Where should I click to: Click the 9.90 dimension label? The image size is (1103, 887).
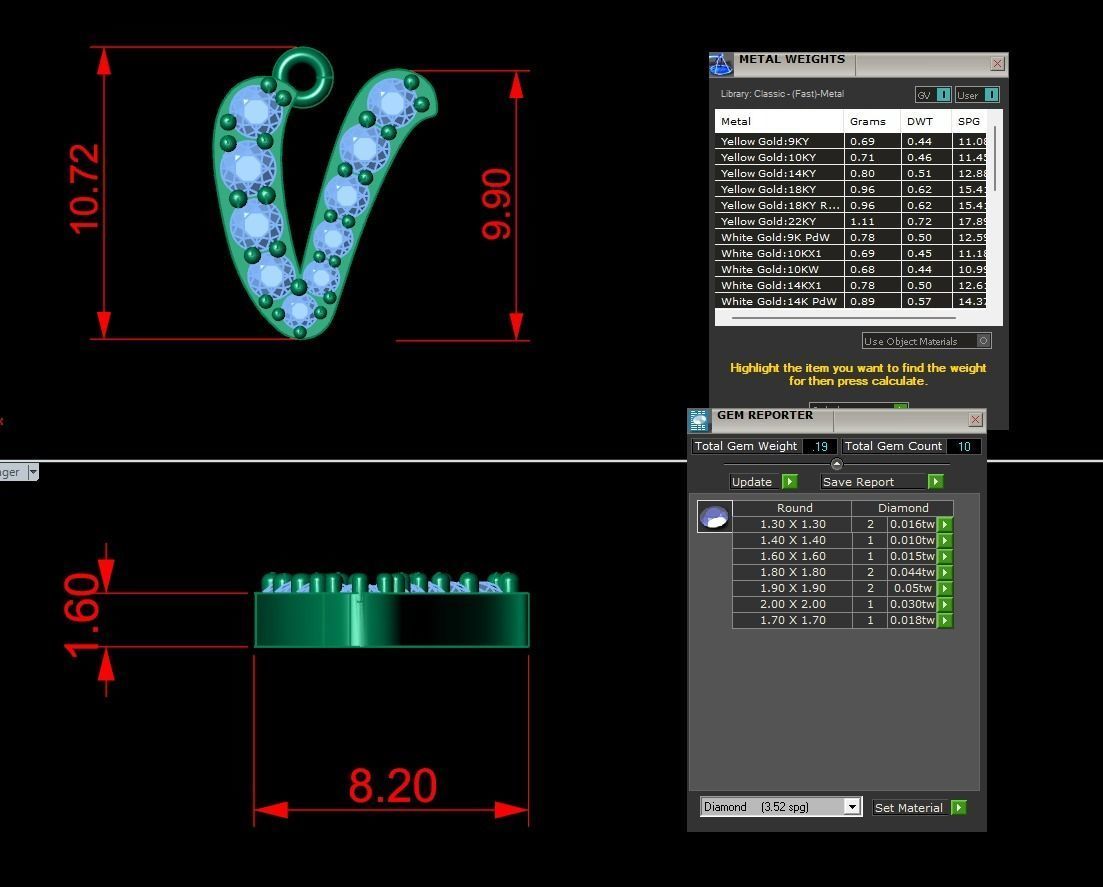[x=497, y=204]
